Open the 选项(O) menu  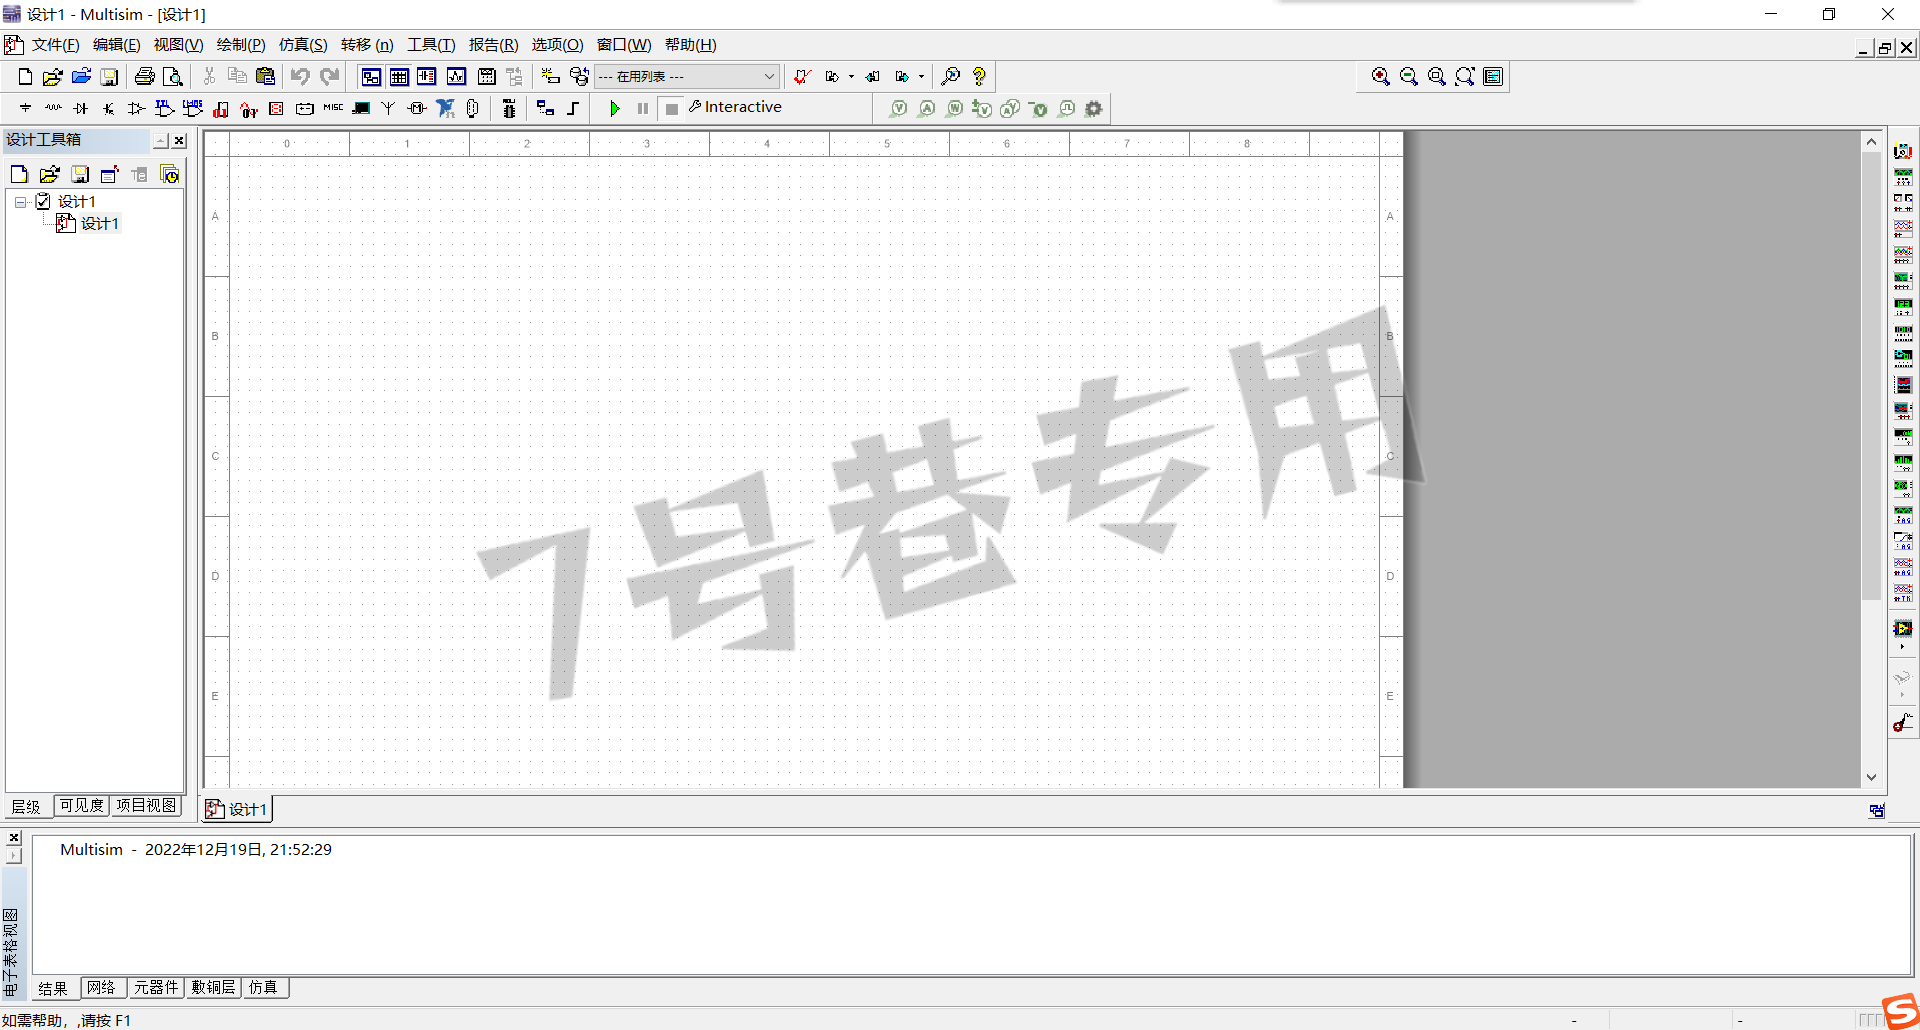[557, 45]
